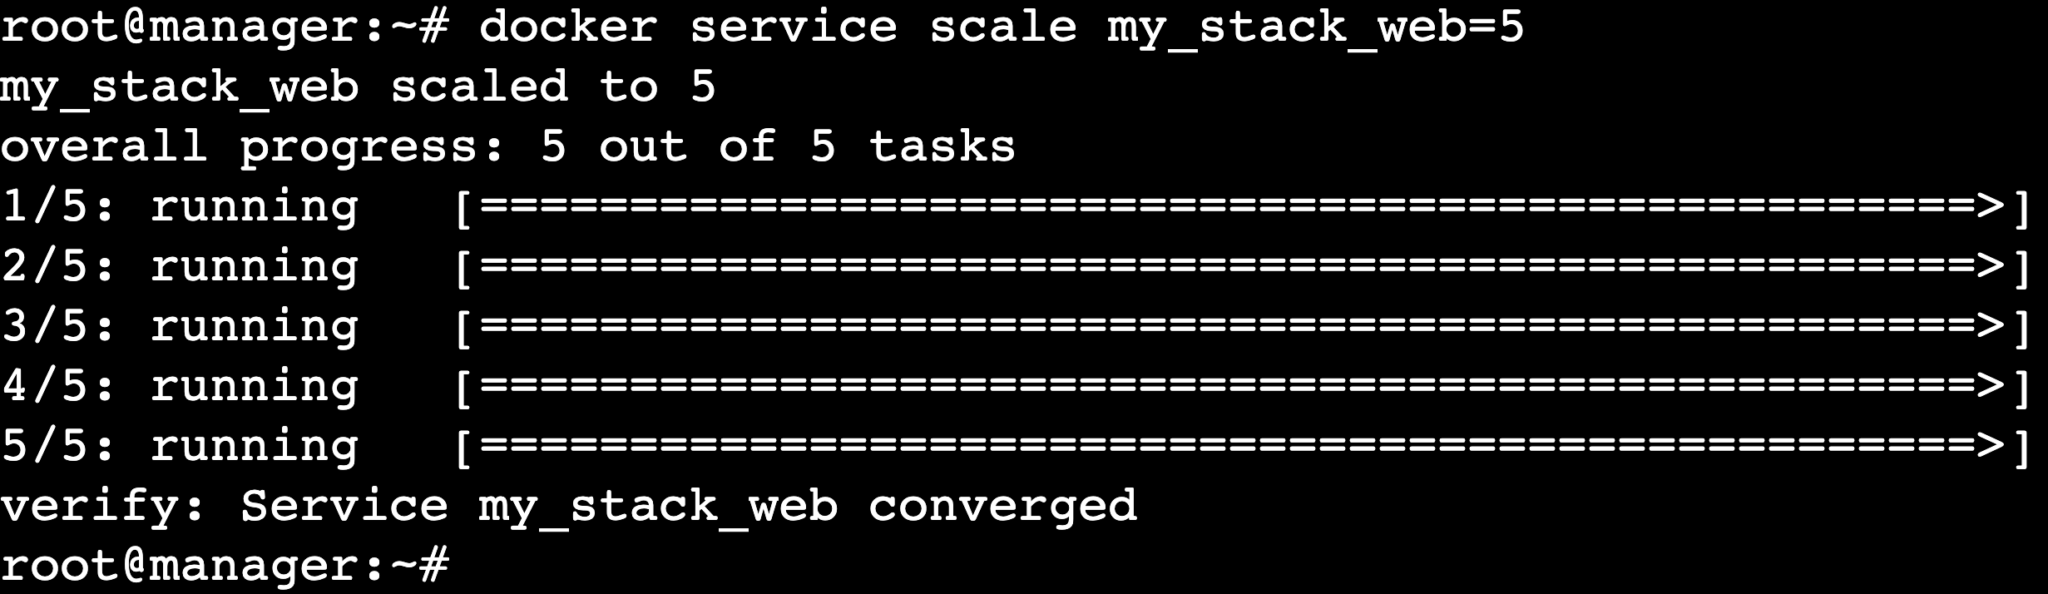Click the "my_stack_web scaled to 5" output line
Viewport: 2048px width, 594px height.
coord(358,87)
